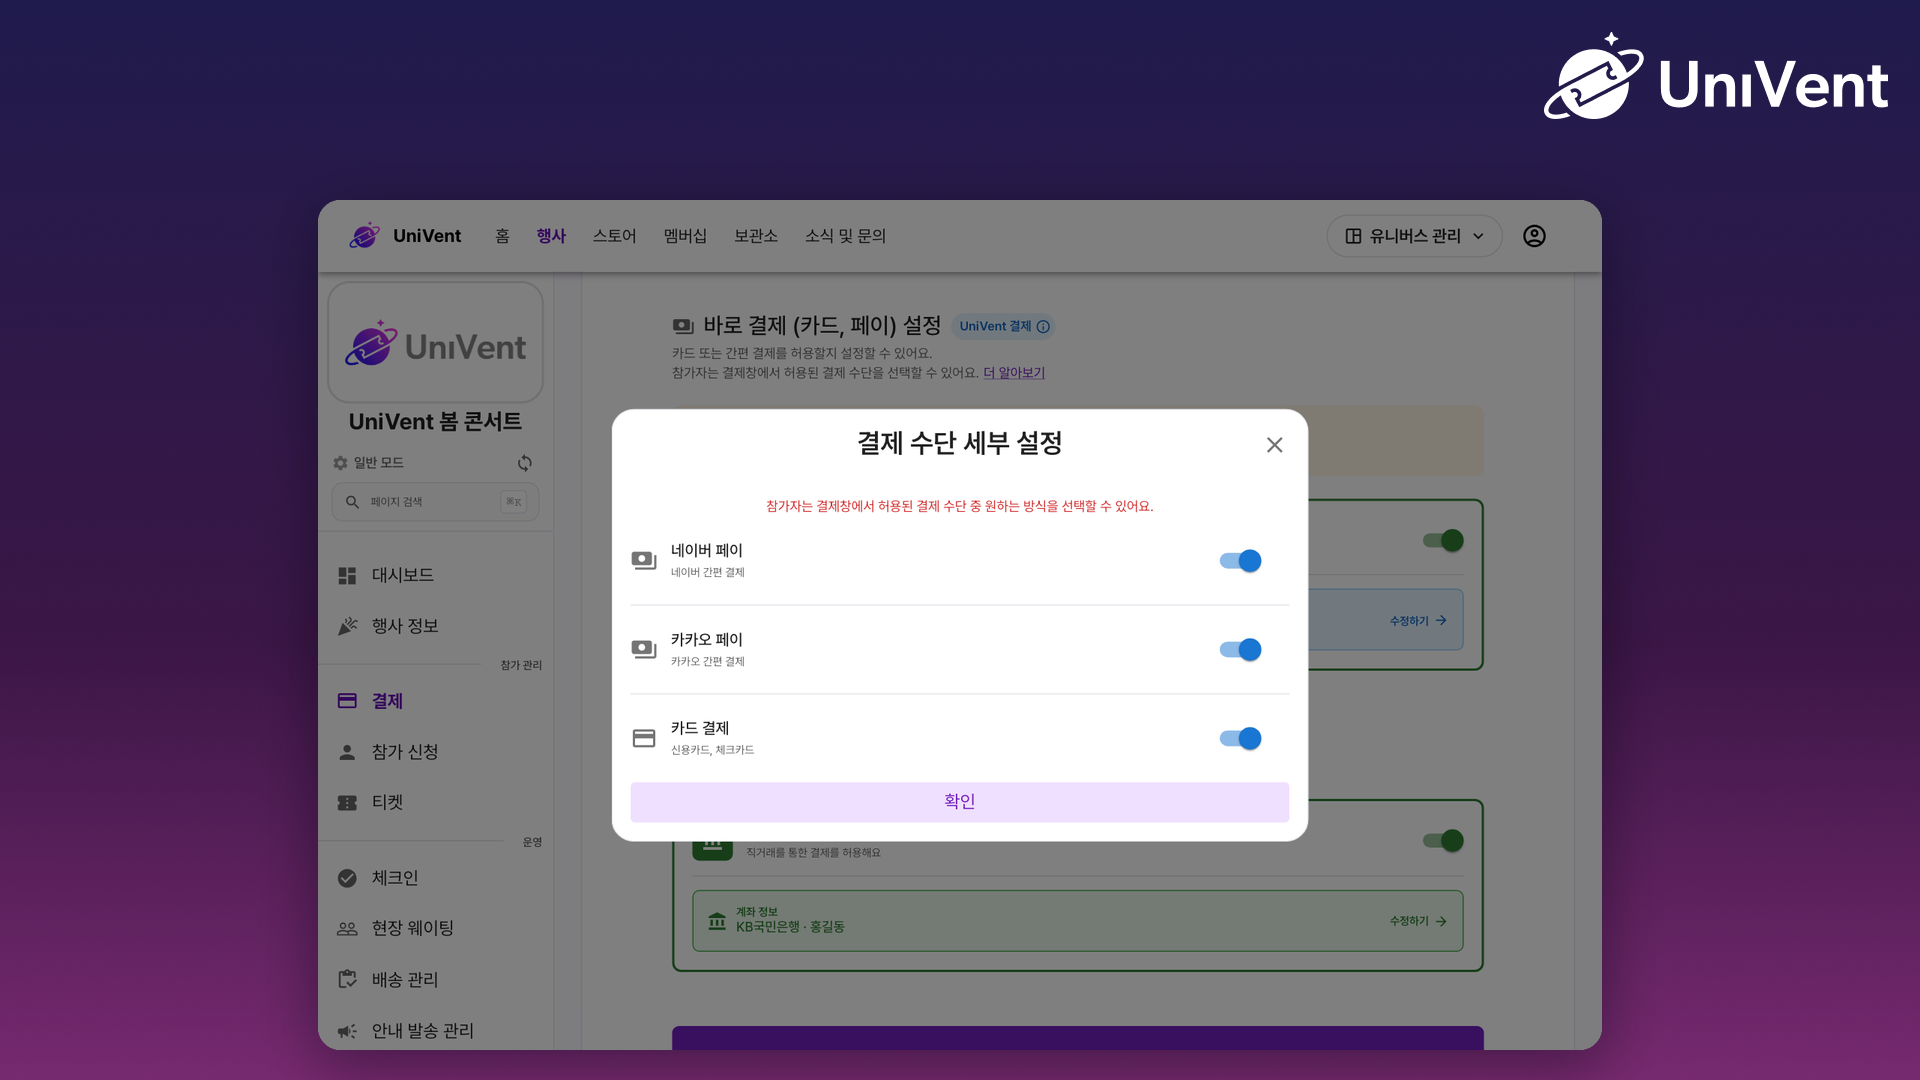
Task: Click the KB국민은행 · 홍길동 account text
Action: [x=790, y=928]
